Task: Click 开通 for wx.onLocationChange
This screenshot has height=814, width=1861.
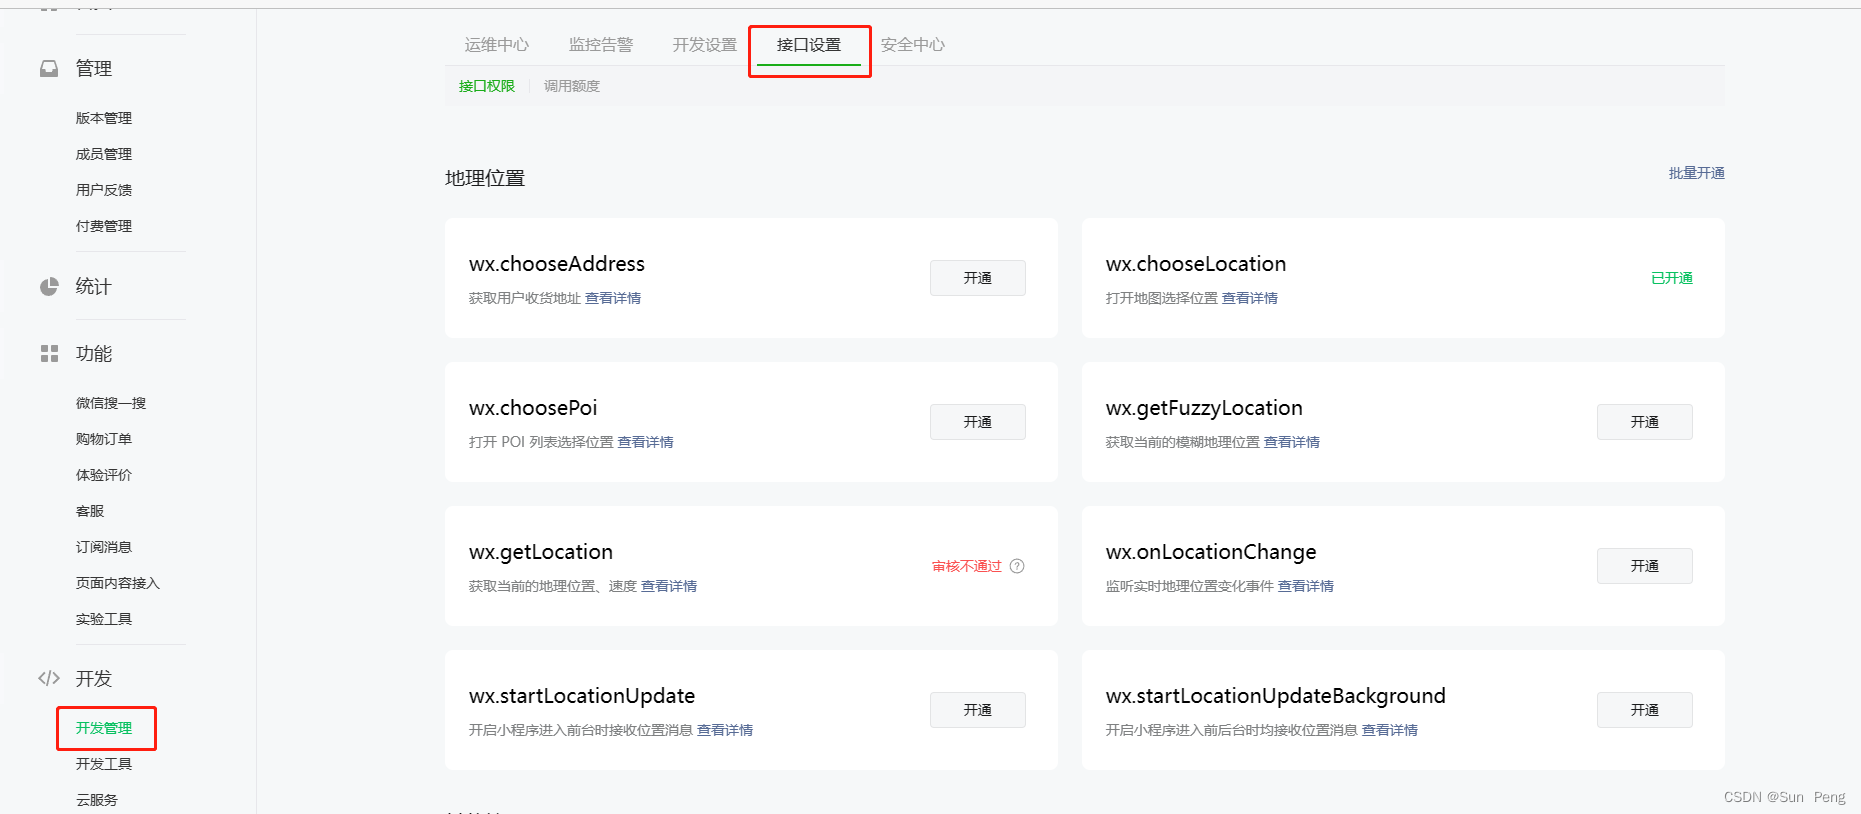Action: pos(1645,566)
